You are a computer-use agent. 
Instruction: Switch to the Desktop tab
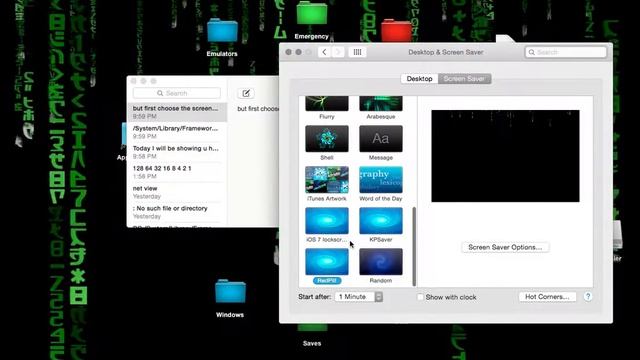point(419,79)
